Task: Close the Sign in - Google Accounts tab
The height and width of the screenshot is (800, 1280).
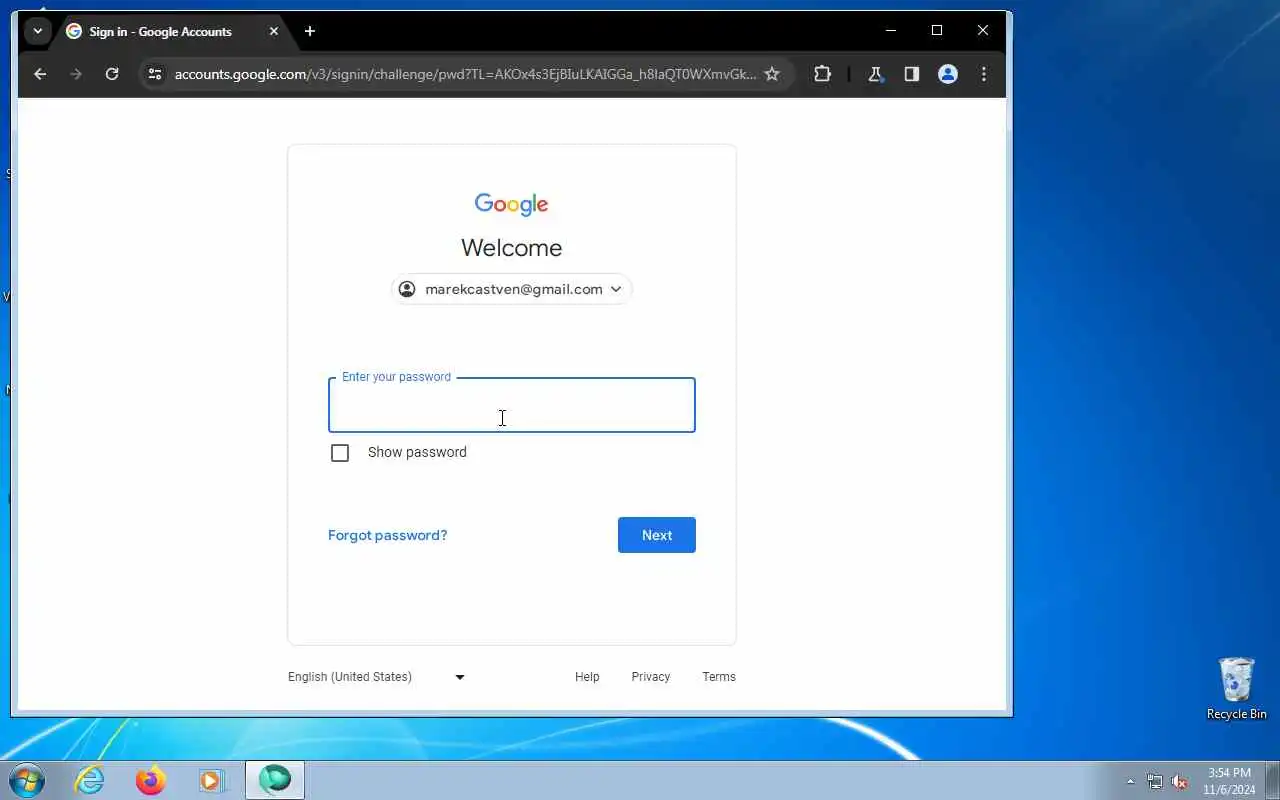Action: coord(274,31)
